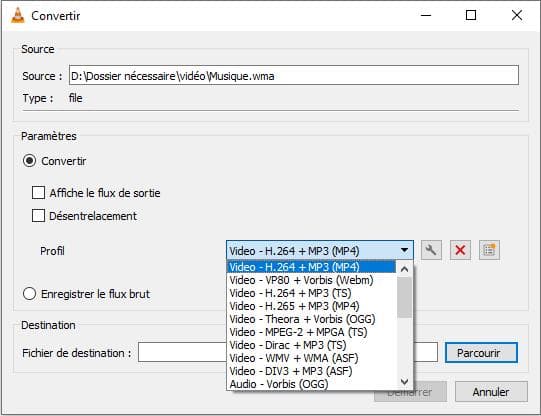Delete selected profile with red X icon

460,250
